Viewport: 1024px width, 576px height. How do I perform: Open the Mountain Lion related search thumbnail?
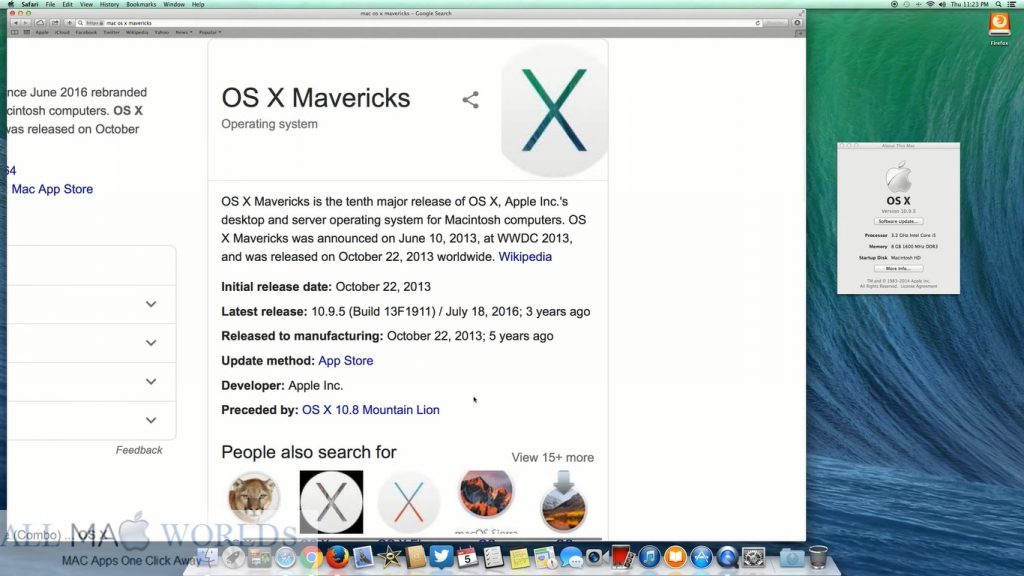[253, 498]
